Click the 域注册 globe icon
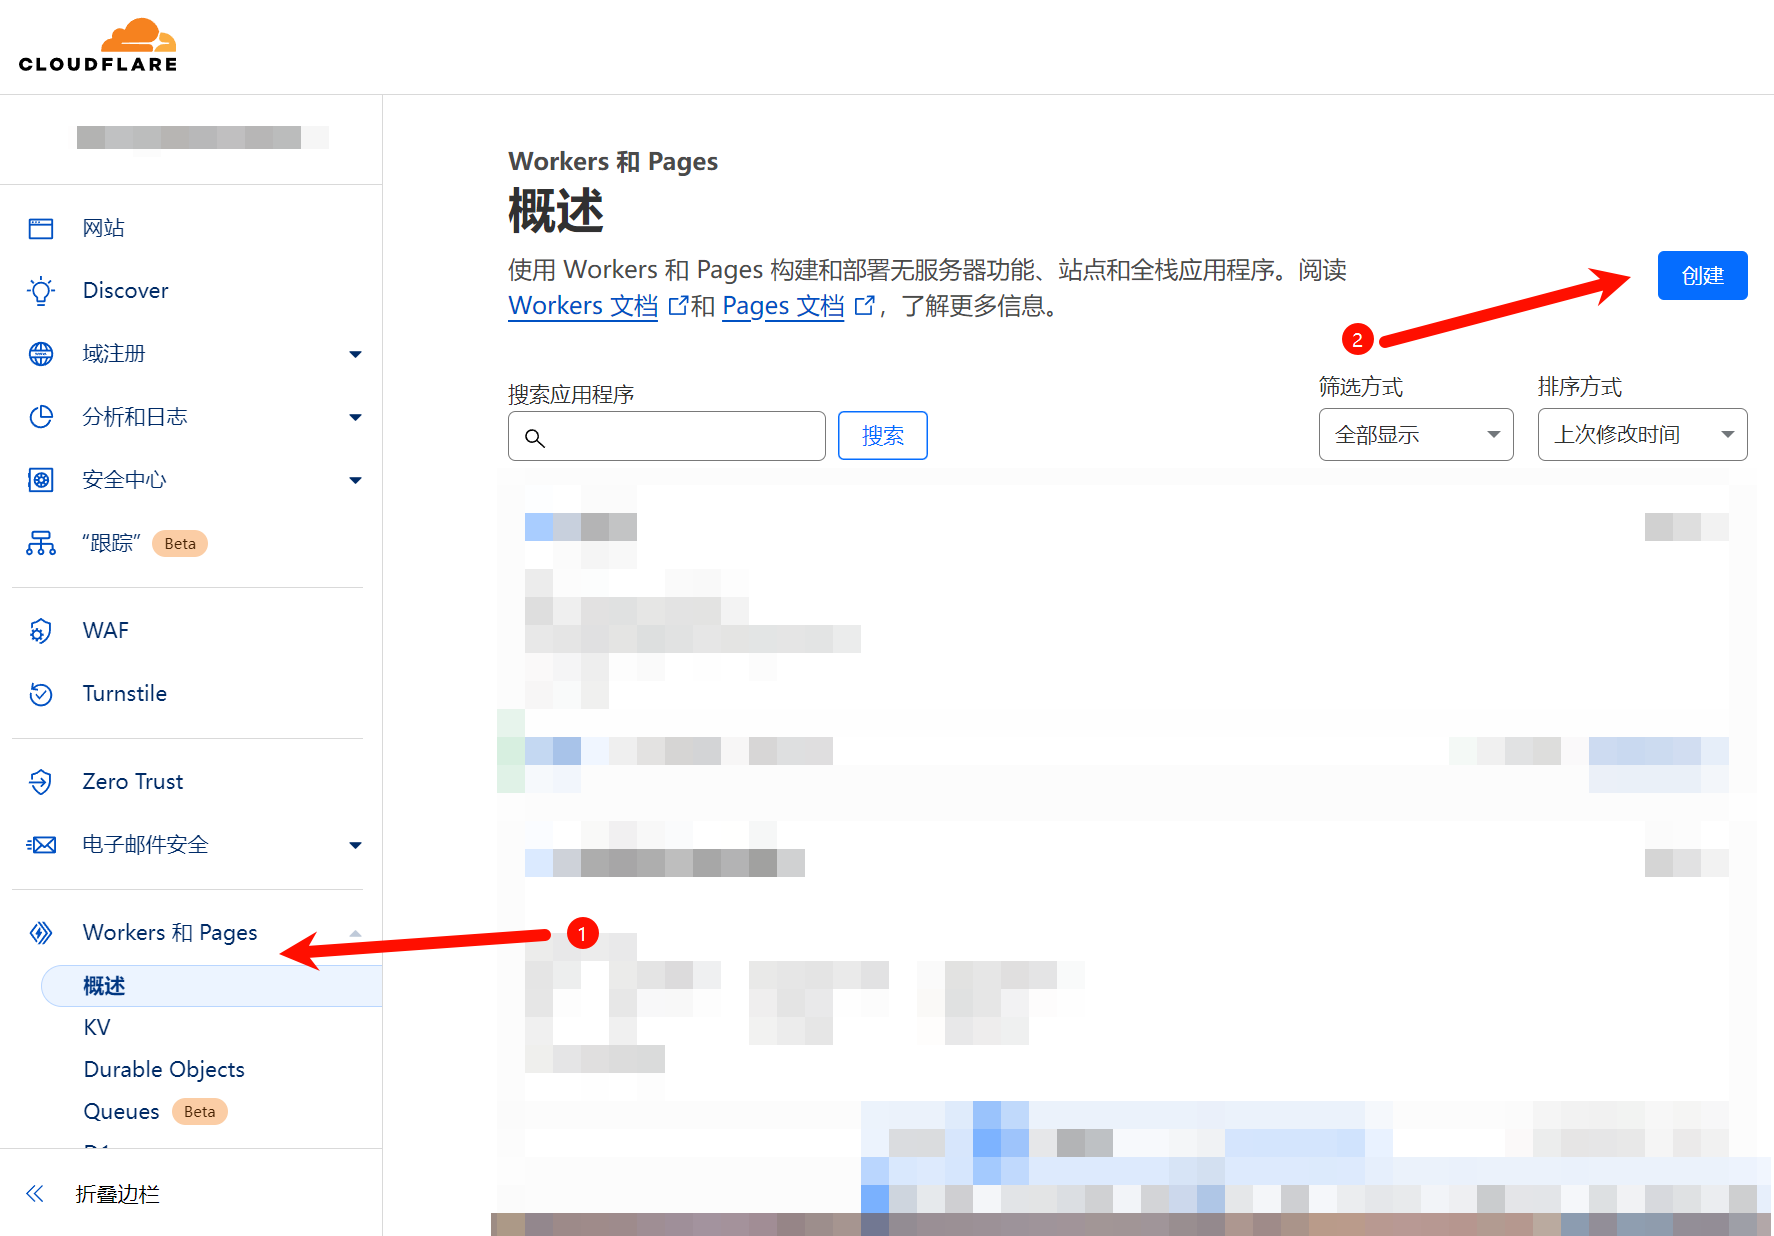Image resolution: width=1774 pixels, height=1236 pixels. [x=41, y=354]
